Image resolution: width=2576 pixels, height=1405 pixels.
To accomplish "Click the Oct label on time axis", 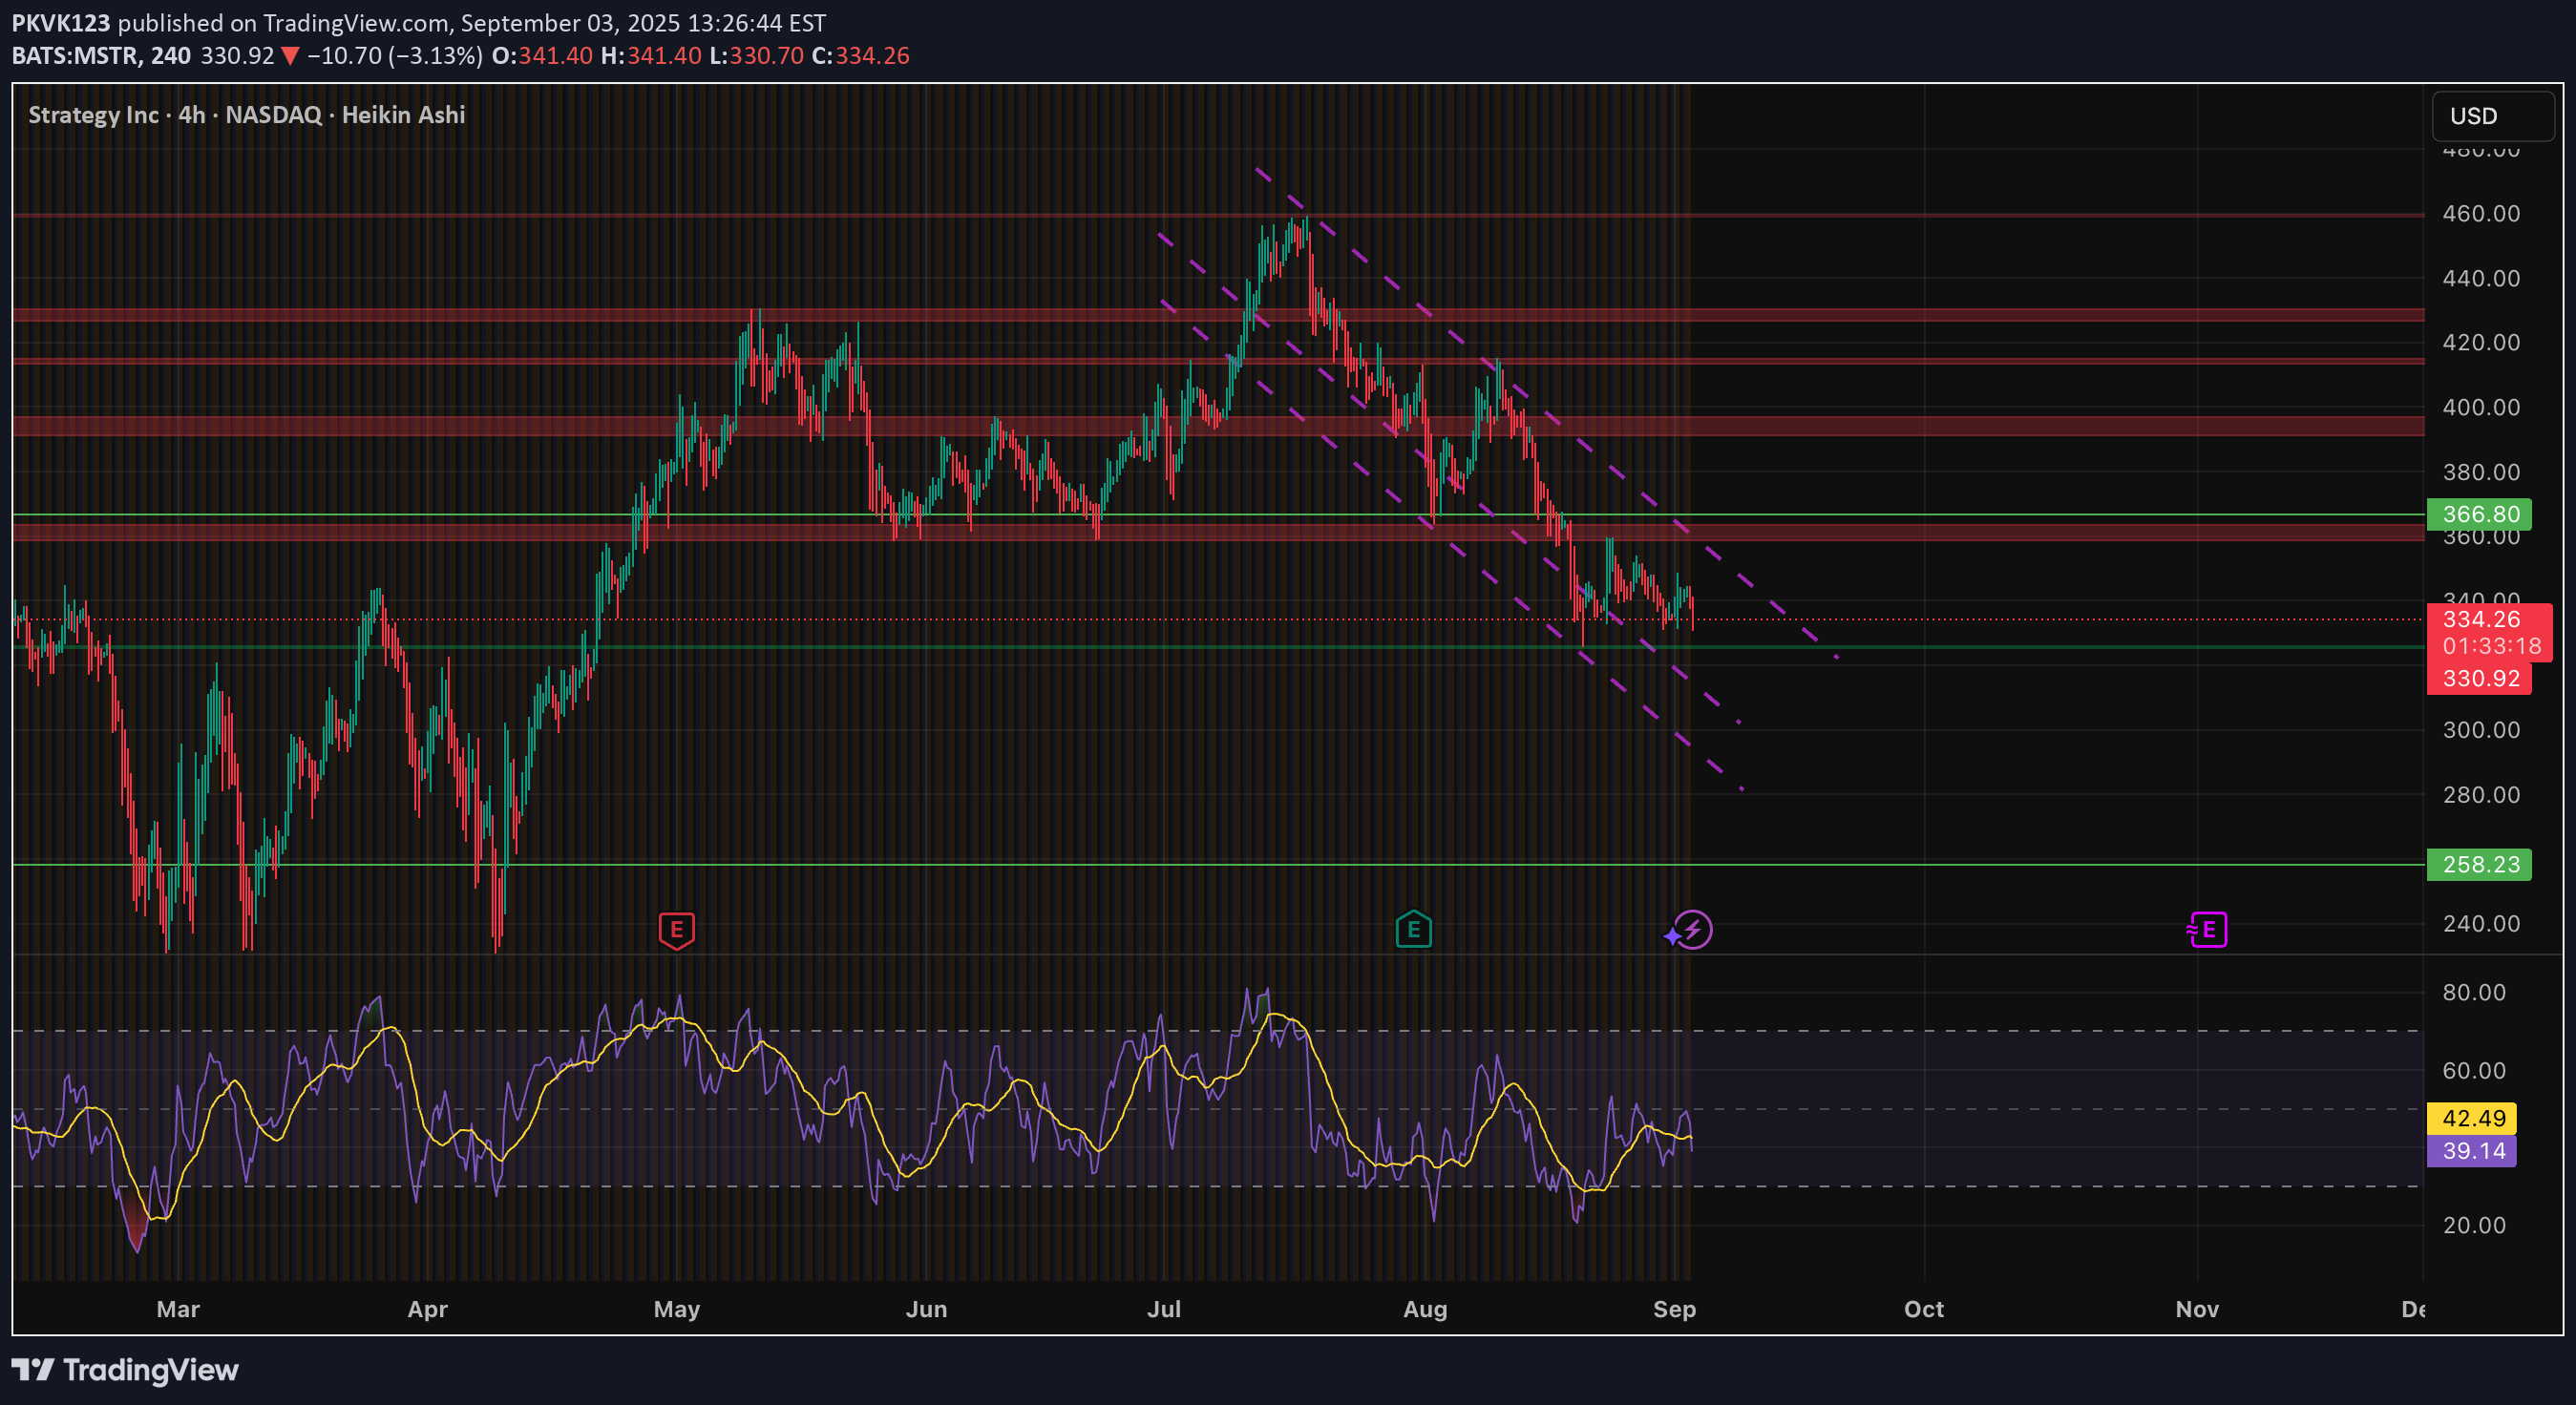I will [x=1923, y=1309].
